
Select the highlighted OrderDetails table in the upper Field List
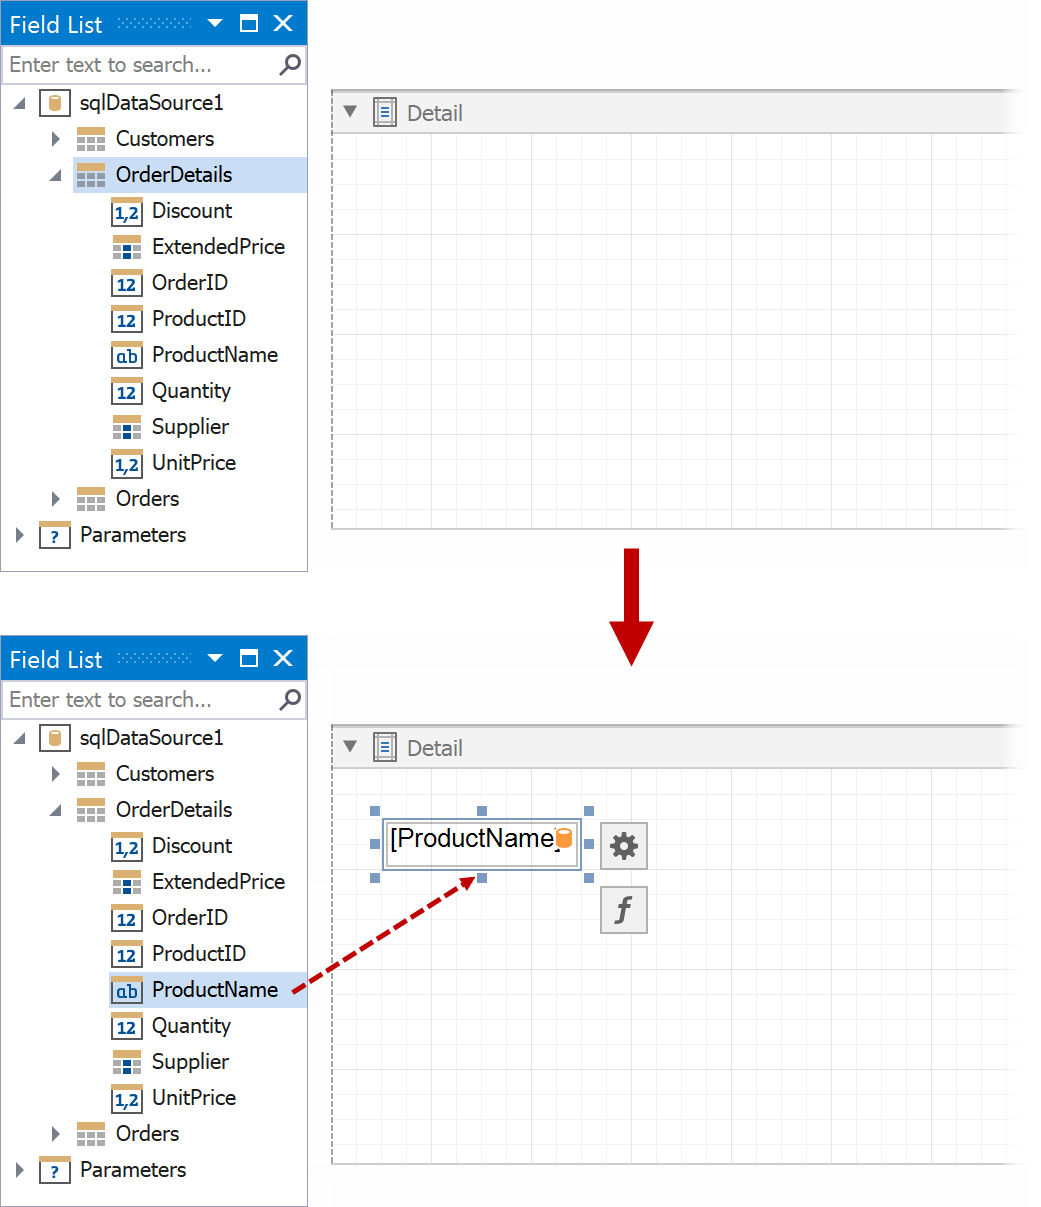[x=173, y=175]
